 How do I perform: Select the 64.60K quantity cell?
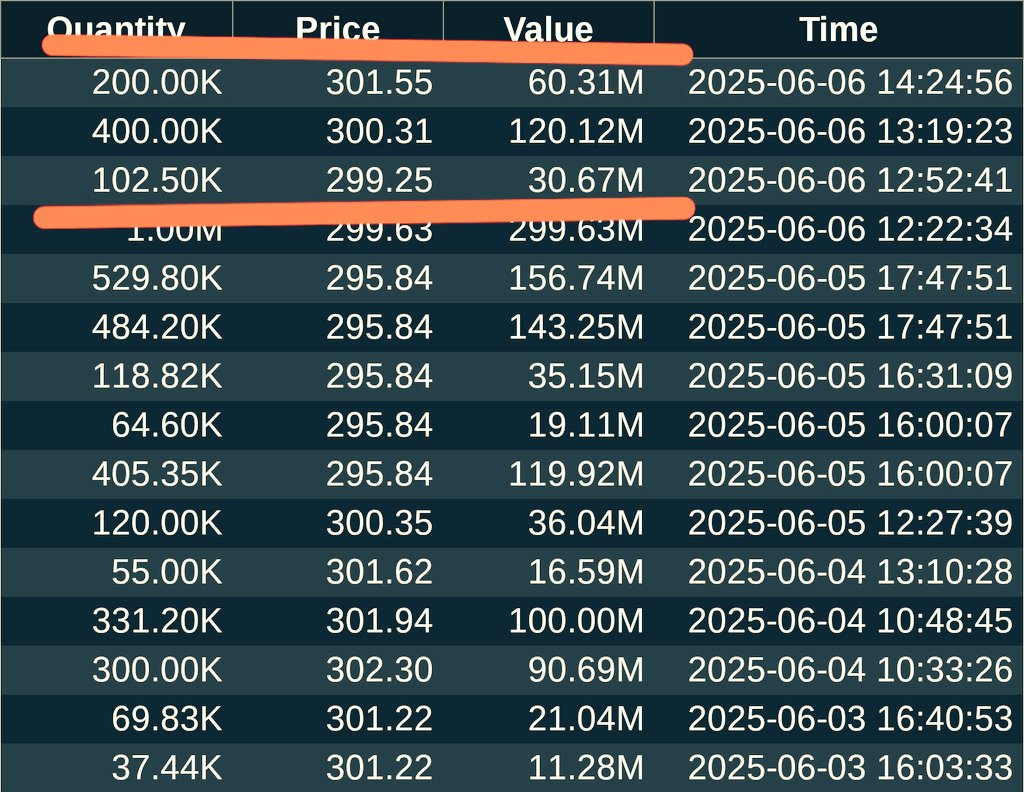[x=167, y=425]
